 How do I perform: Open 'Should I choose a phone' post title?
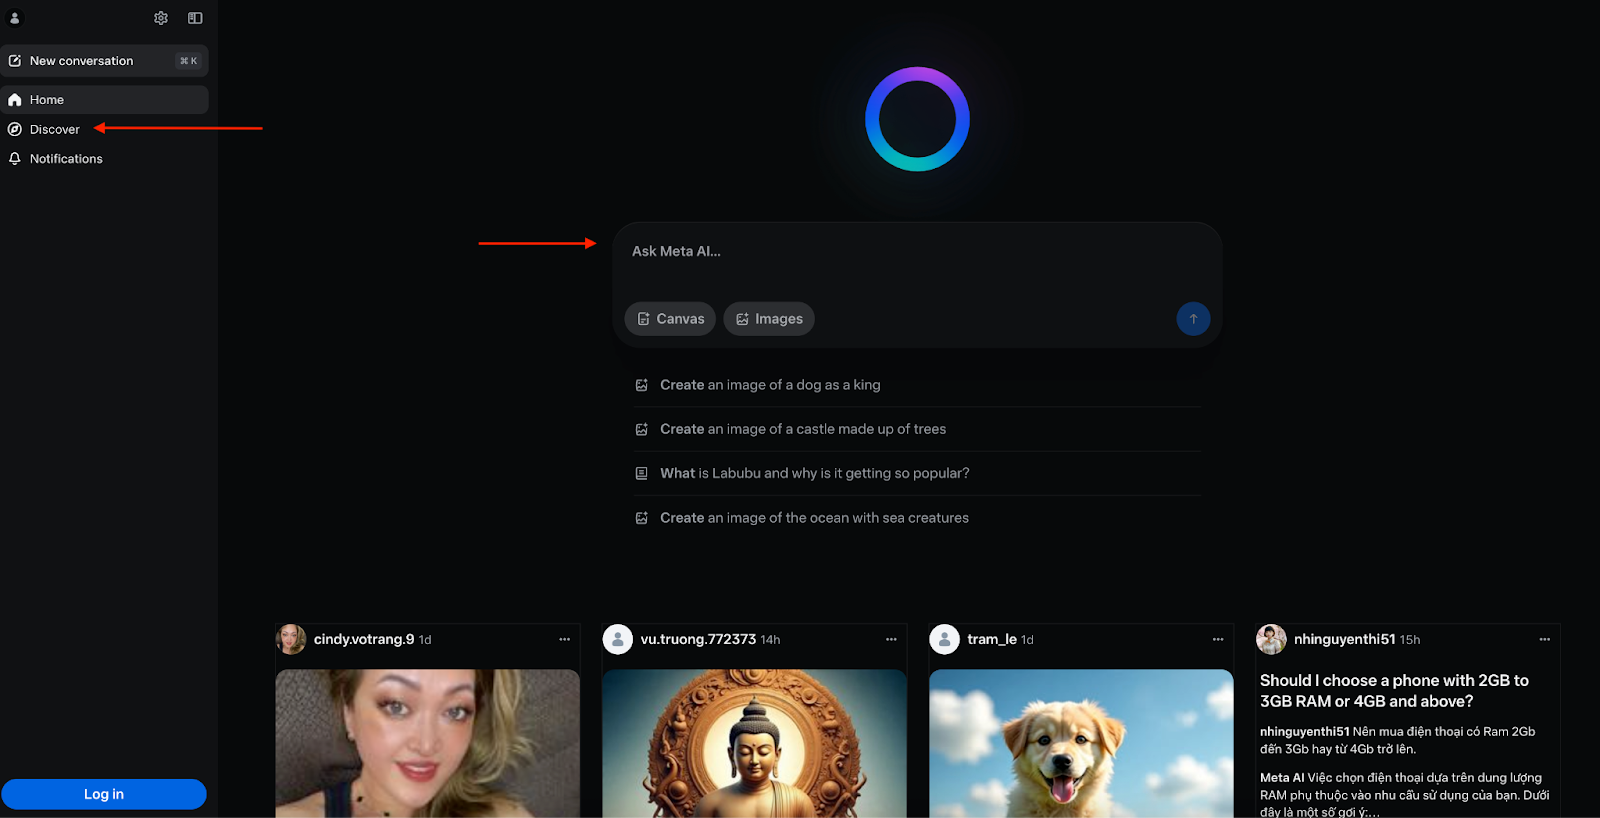click(x=1394, y=691)
